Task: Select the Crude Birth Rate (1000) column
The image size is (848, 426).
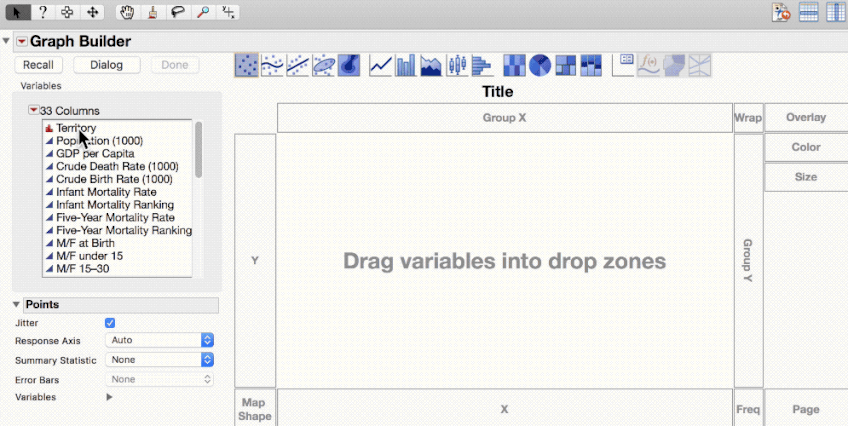Action: [x=117, y=179]
